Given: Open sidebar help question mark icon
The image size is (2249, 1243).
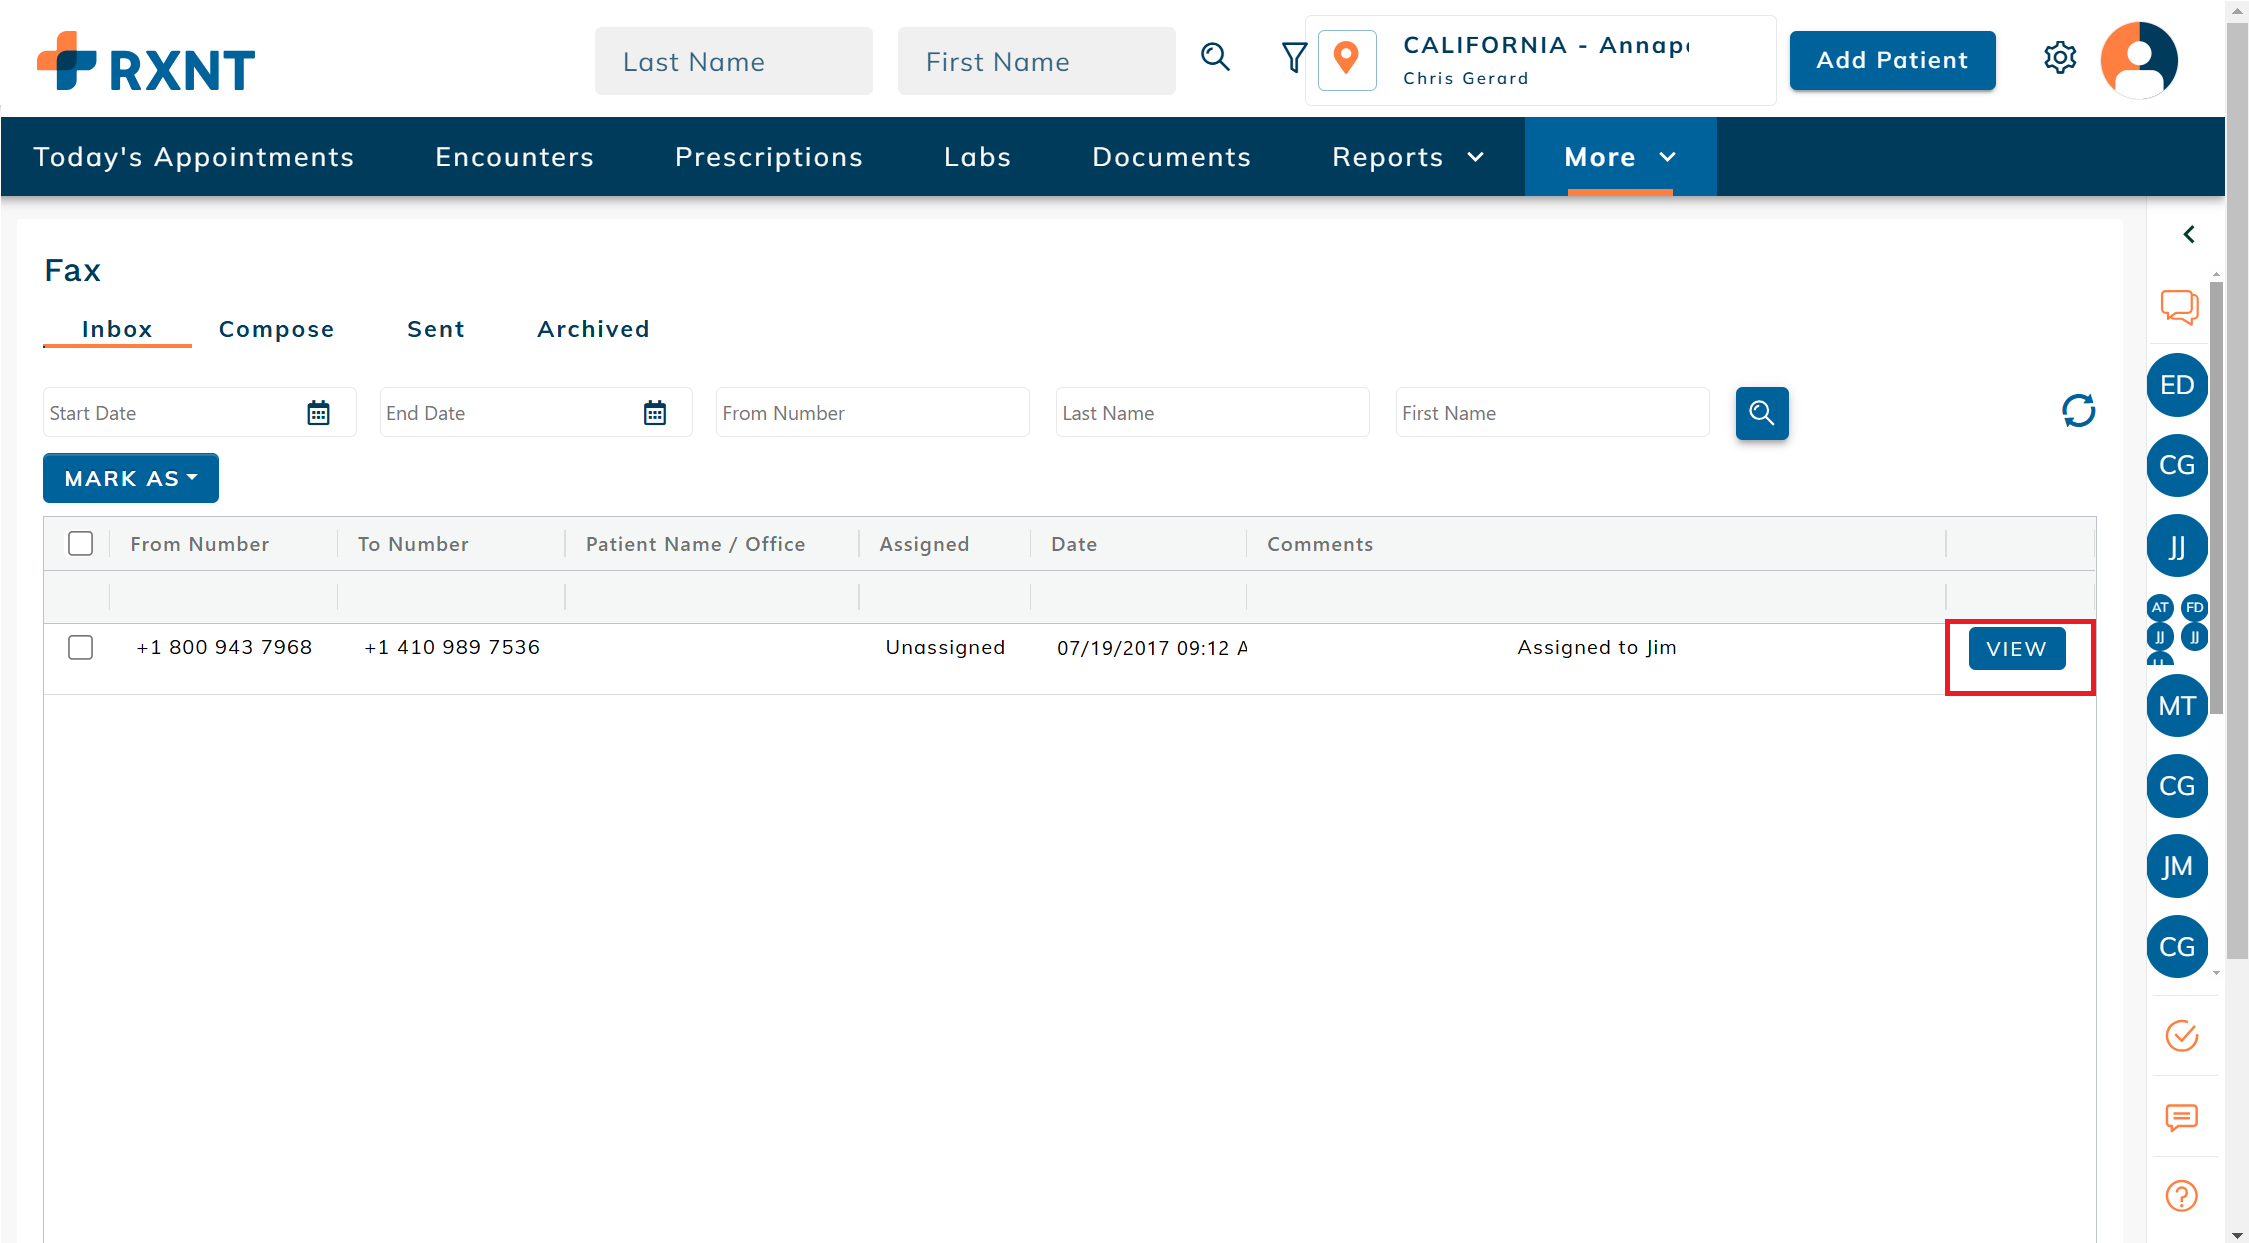Looking at the screenshot, I should [2181, 1195].
